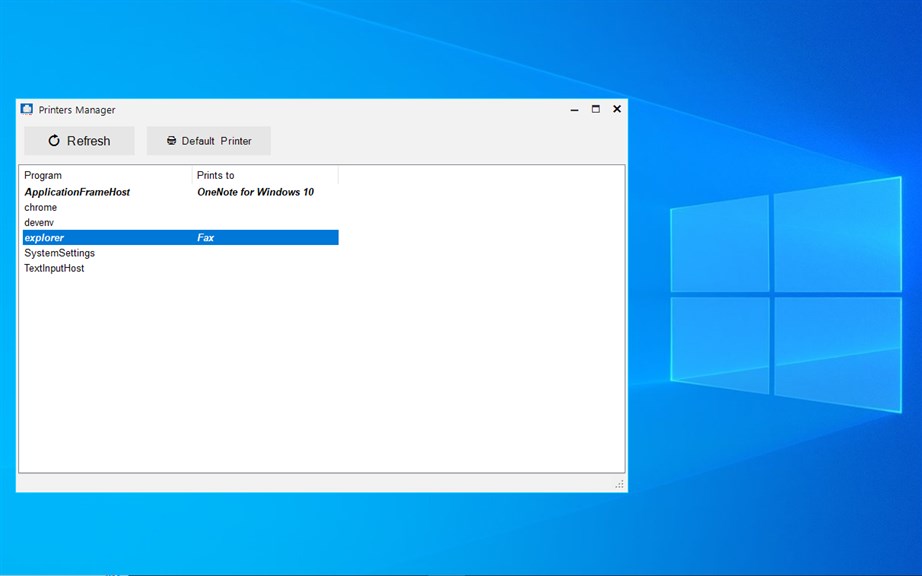Click the Refresh circular arrow icon
The width and height of the screenshot is (922, 576).
pyautogui.click(x=54, y=140)
